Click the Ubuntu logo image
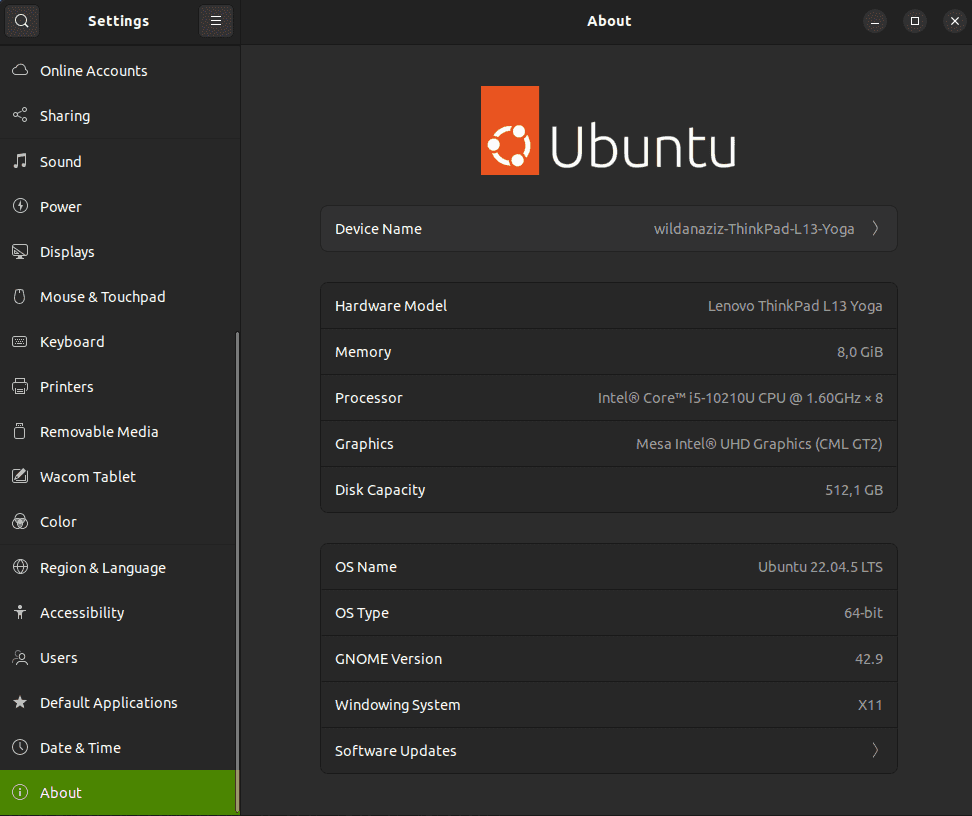Viewport: 972px width, 816px height. 608,131
